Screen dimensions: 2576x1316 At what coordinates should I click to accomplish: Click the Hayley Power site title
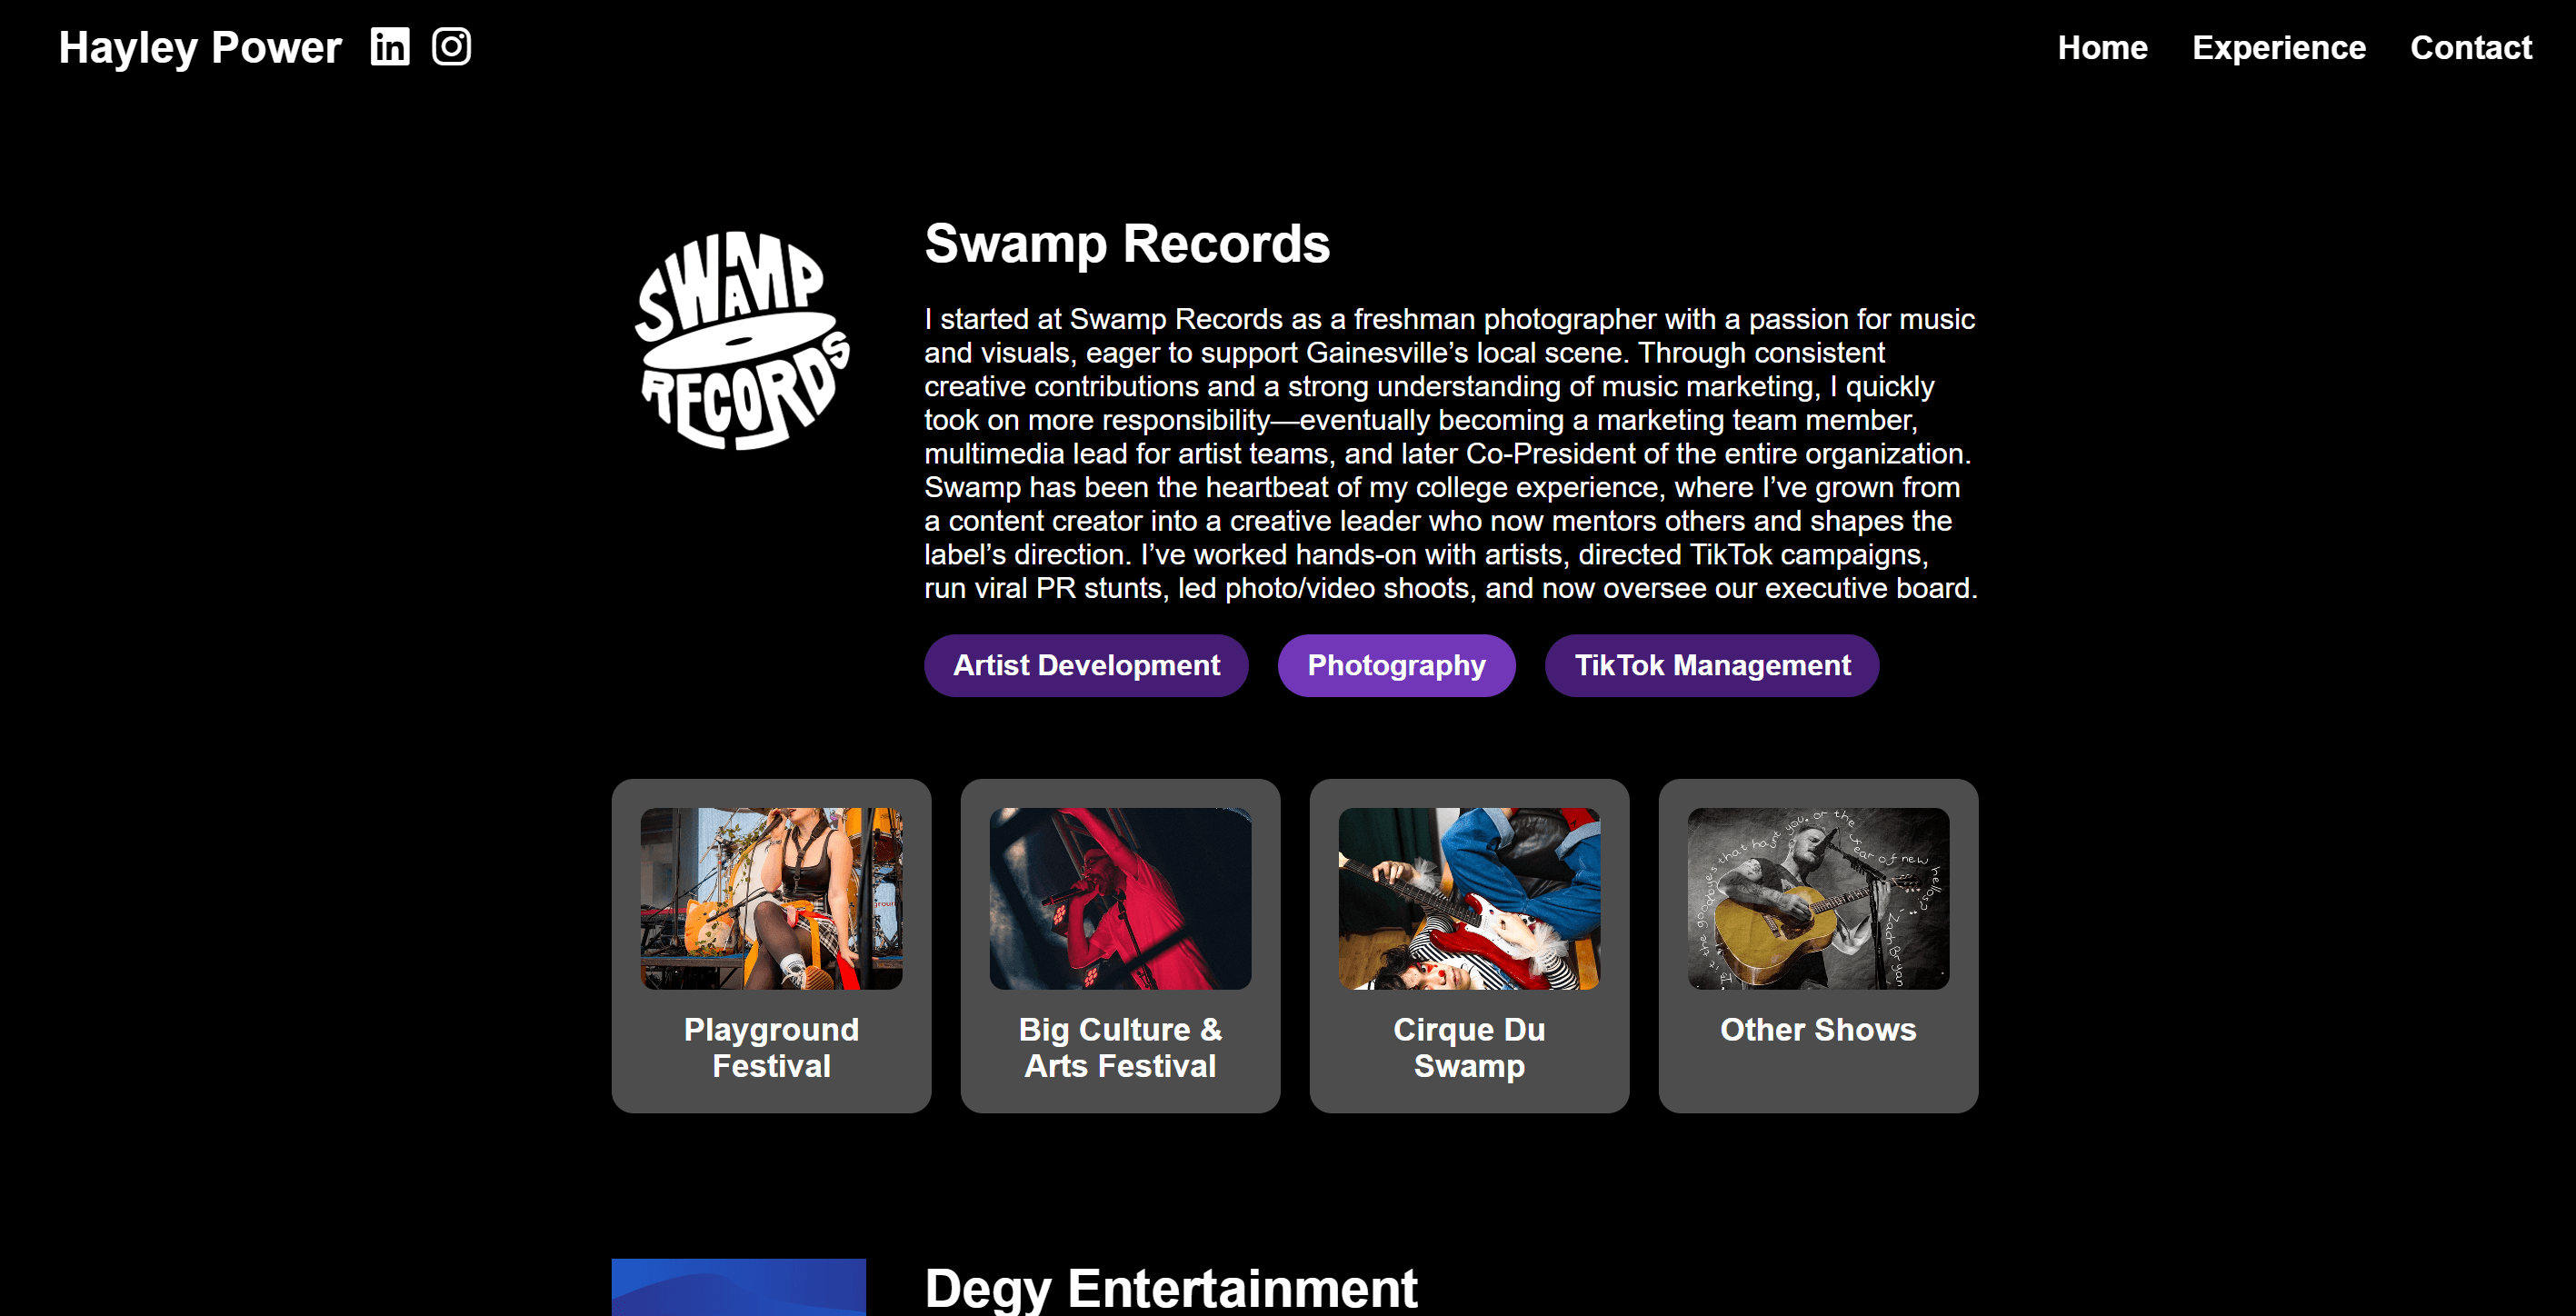[x=200, y=47]
